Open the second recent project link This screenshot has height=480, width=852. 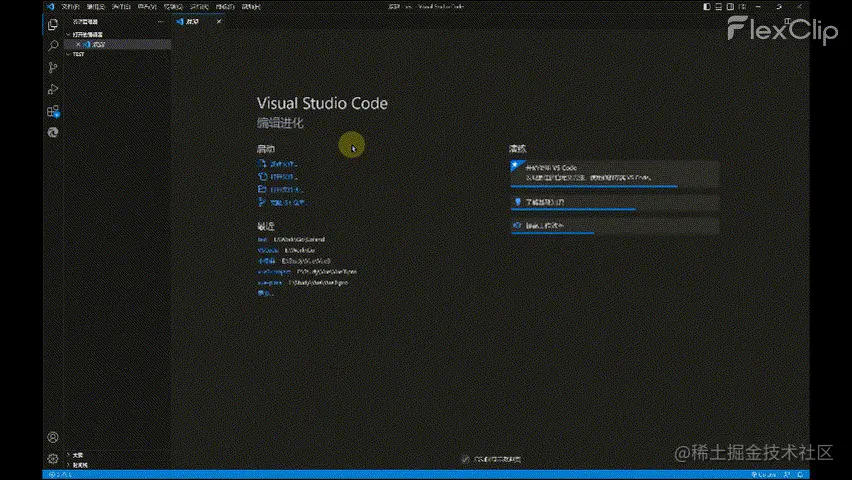coord(268,250)
